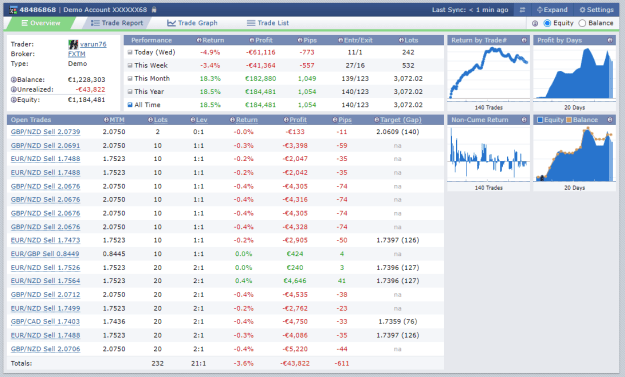Open the Non-Cume Return chart

489,153
